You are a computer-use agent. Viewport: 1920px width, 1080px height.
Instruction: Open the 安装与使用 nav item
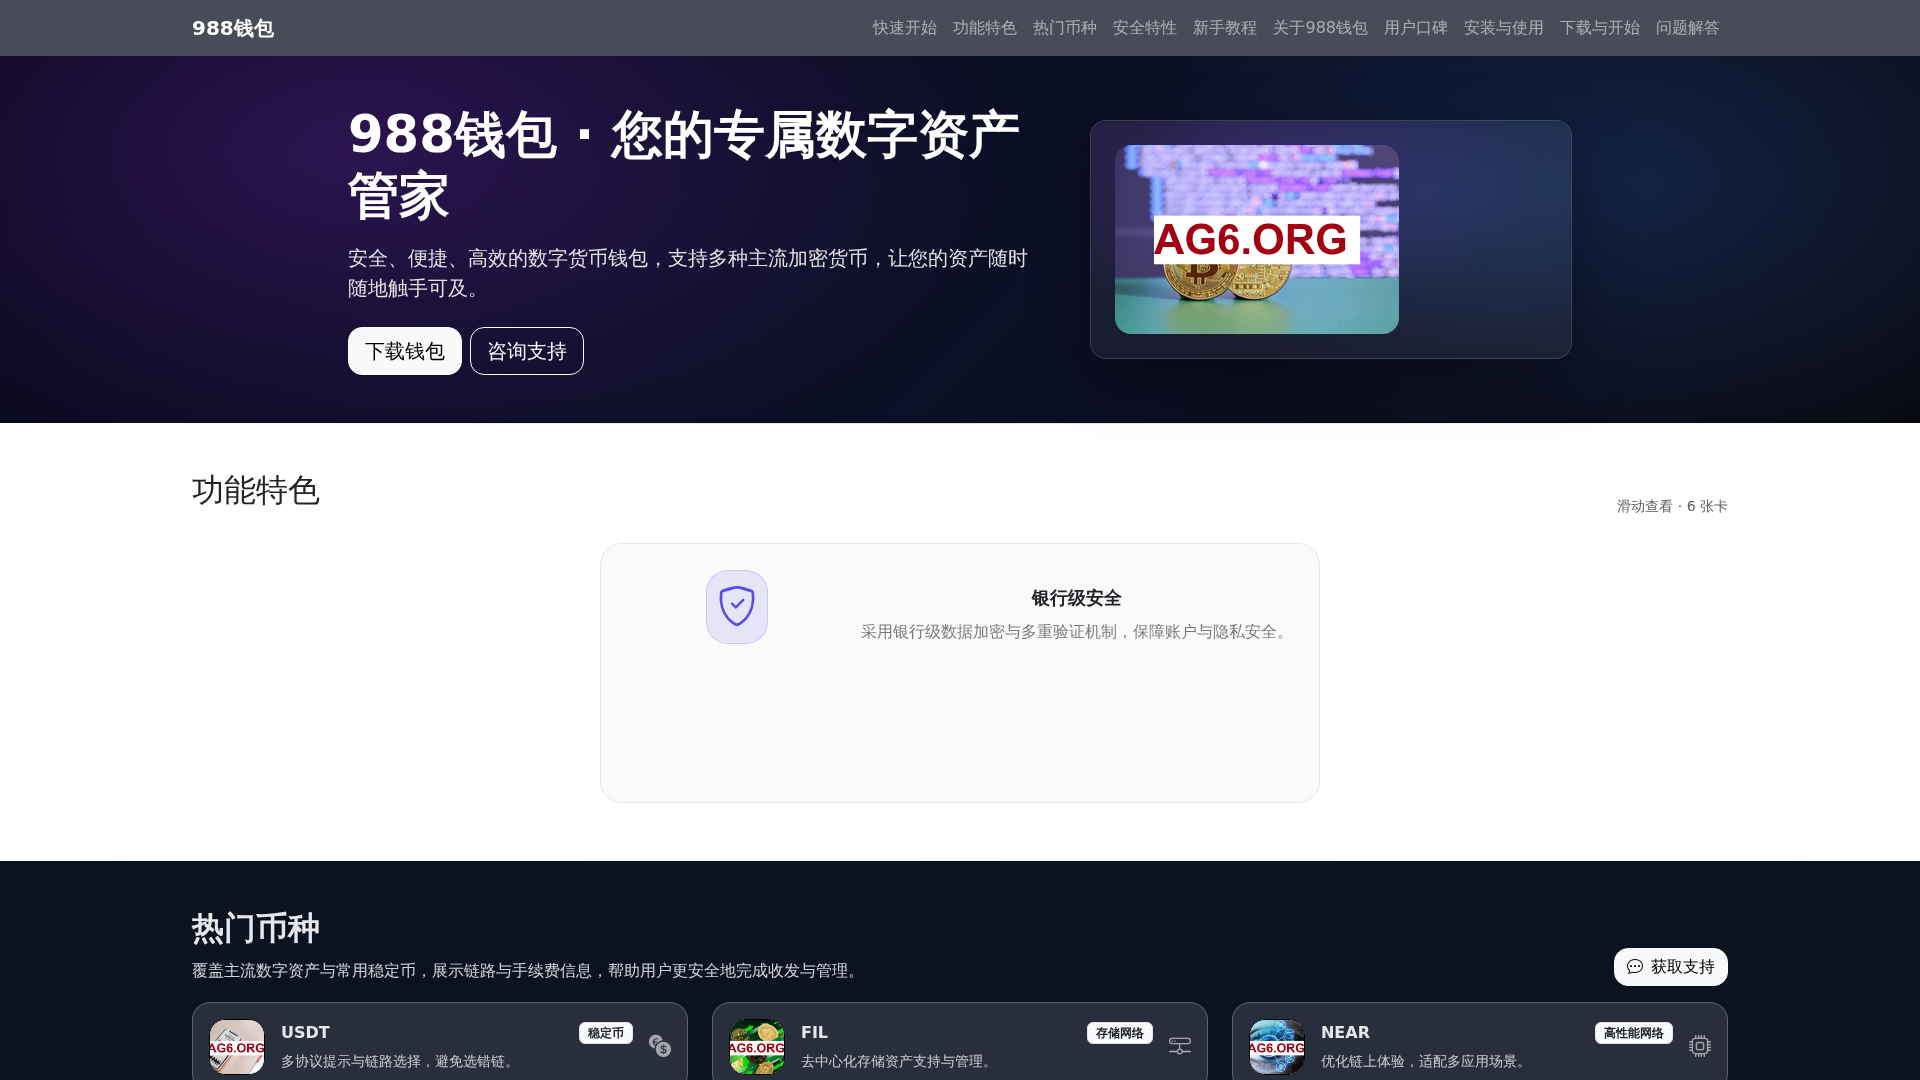tap(1503, 28)
